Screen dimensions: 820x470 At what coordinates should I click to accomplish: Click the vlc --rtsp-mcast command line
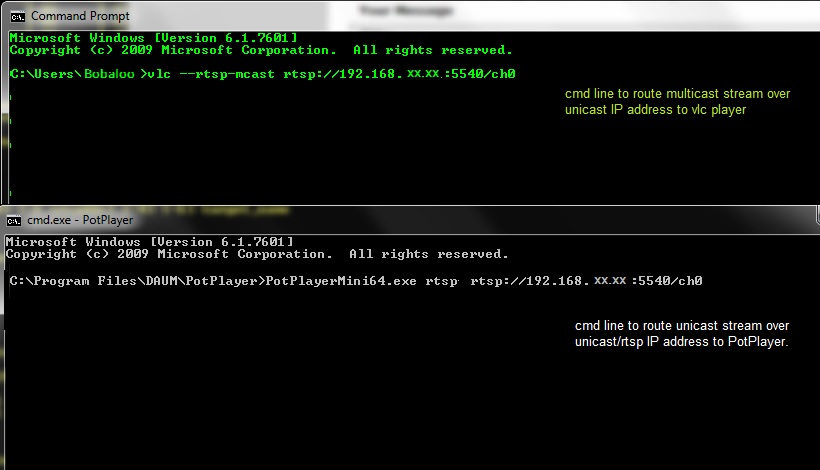tap(263, 74)
